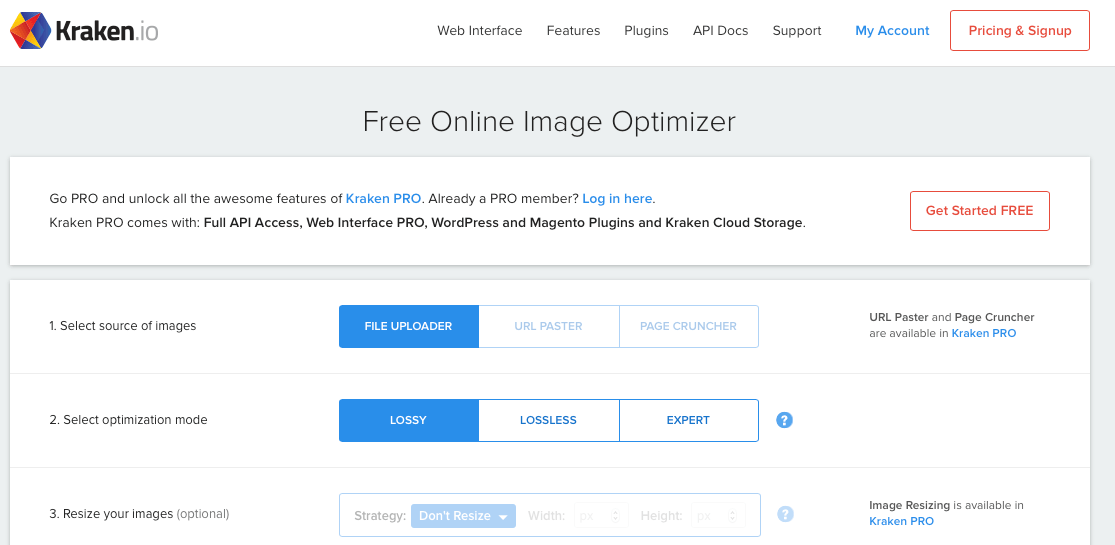Viewport: 1115px width, 545px height.
Task: Open My Account link
Action: click(x=892, y=31)
